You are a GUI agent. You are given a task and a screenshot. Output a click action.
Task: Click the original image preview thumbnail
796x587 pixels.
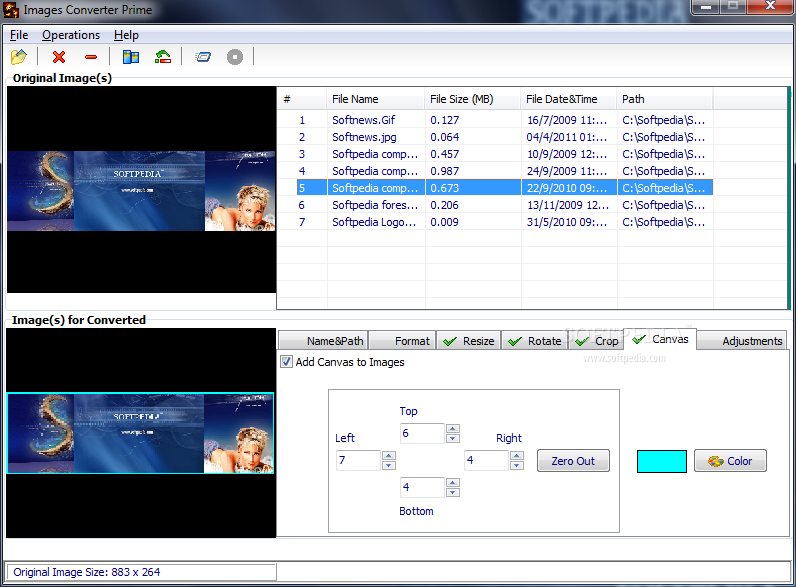141,191
